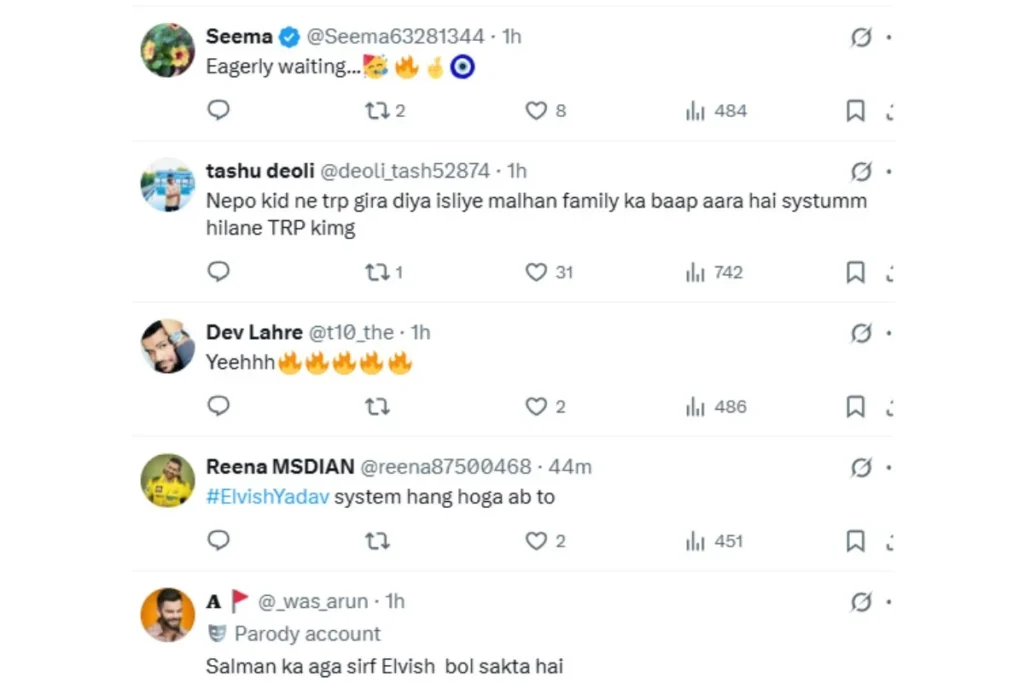Image resolution: width=1024 pixels, height=683 pixels.
Task: Like tashu deoli's tweet
Action: click(536, 272)
